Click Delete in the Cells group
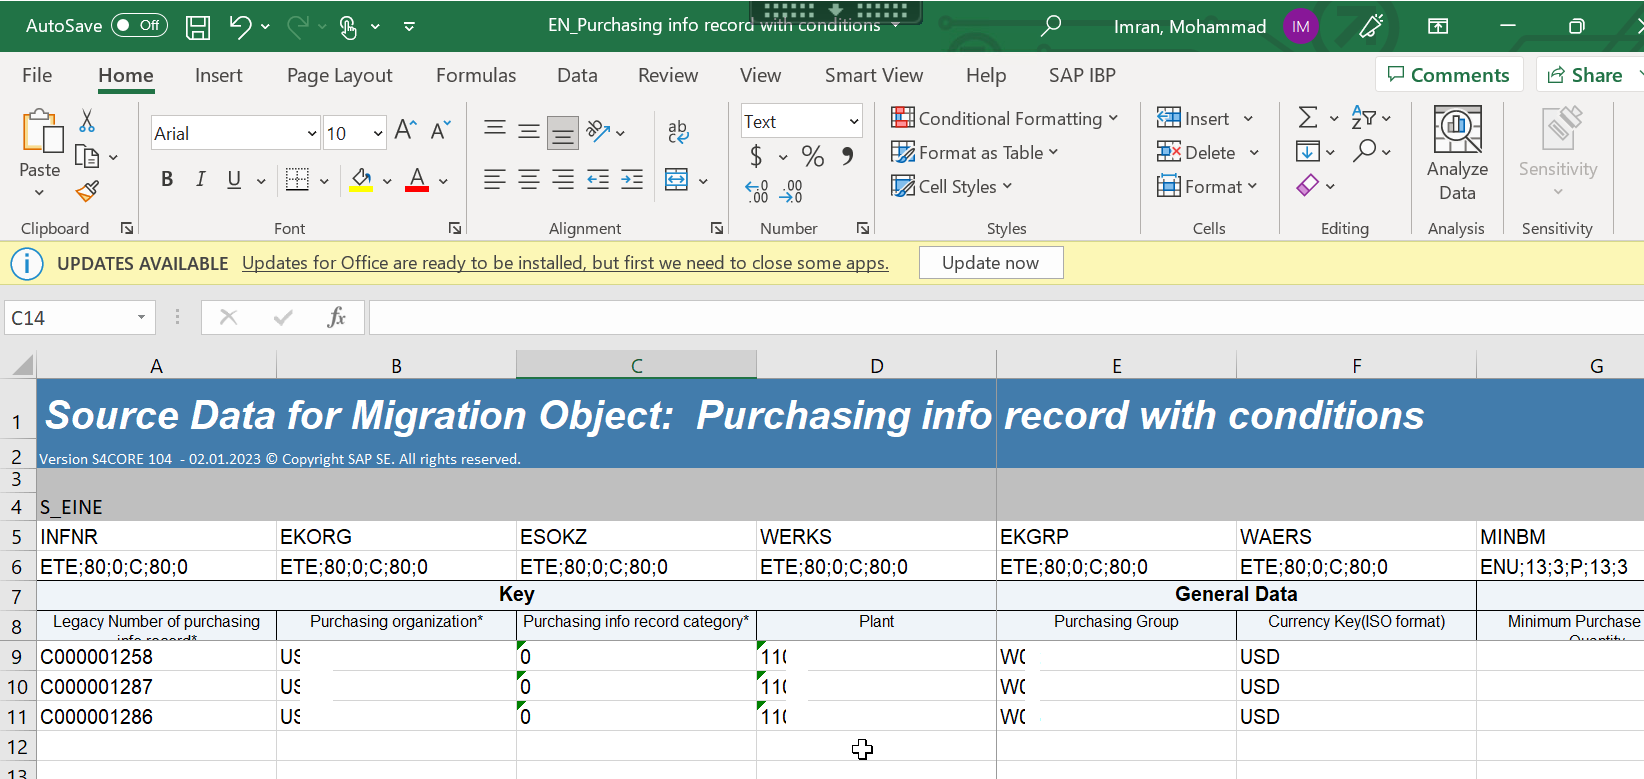The height and width of the screenshot is (779, 1644). (x=1196, y=152)
